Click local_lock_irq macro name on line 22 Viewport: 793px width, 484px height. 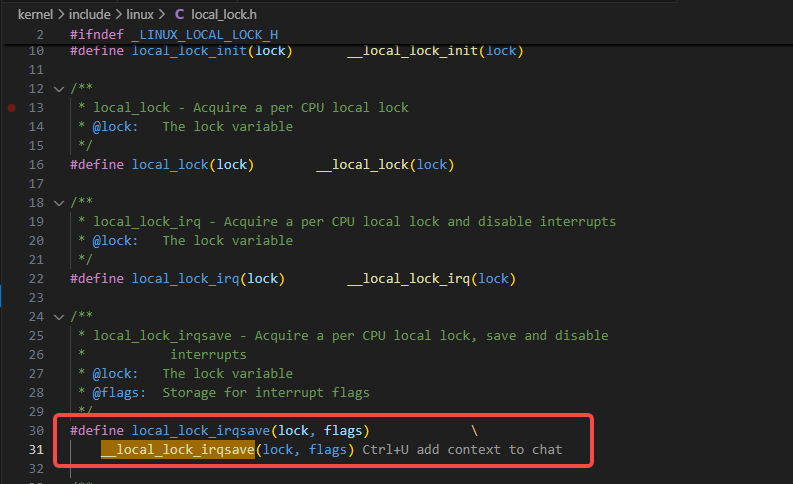pyautogui.click(x=186, y=279)
